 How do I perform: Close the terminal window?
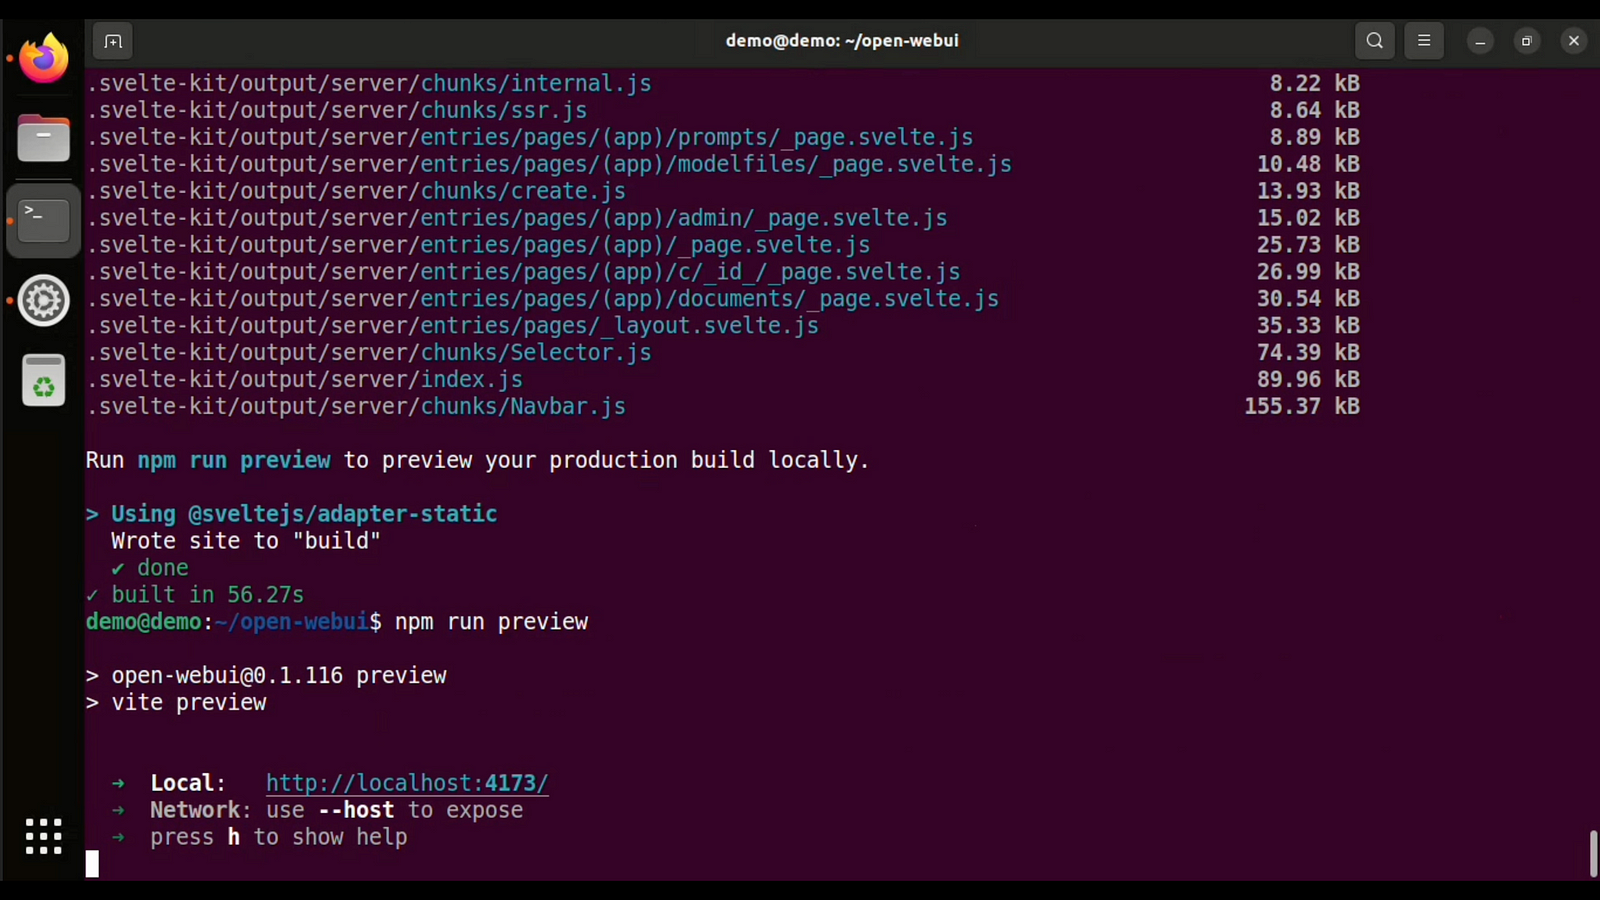pos(1574,41)
